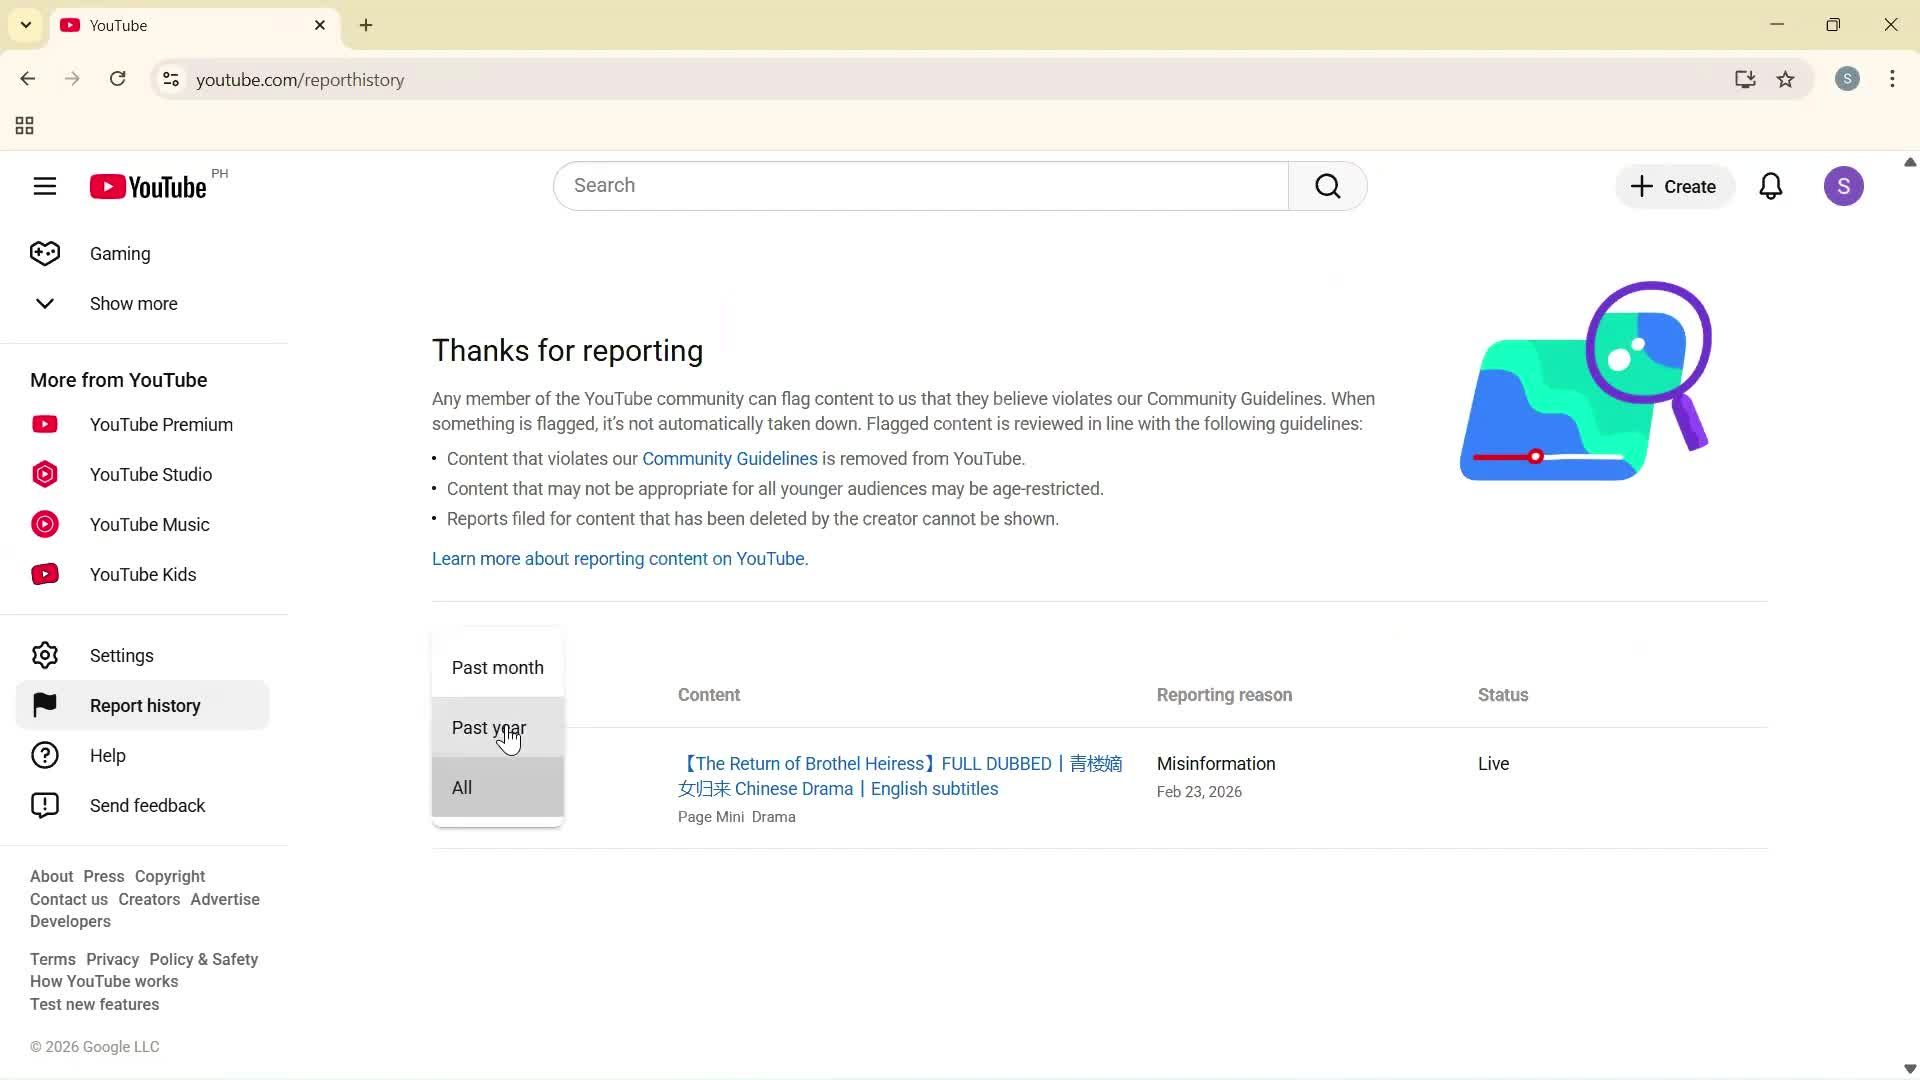The height and width of the screenshot is (1080, 1920).
Task: Bookmark this page with the star icon
Action: pos(1786,80)
